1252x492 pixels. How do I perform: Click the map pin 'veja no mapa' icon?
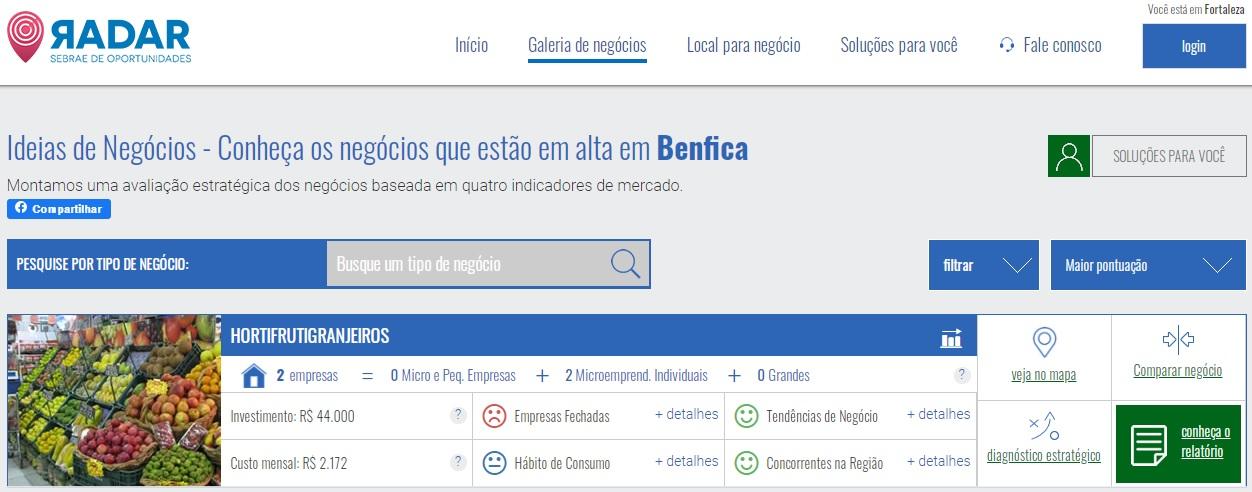[1044, 343]
